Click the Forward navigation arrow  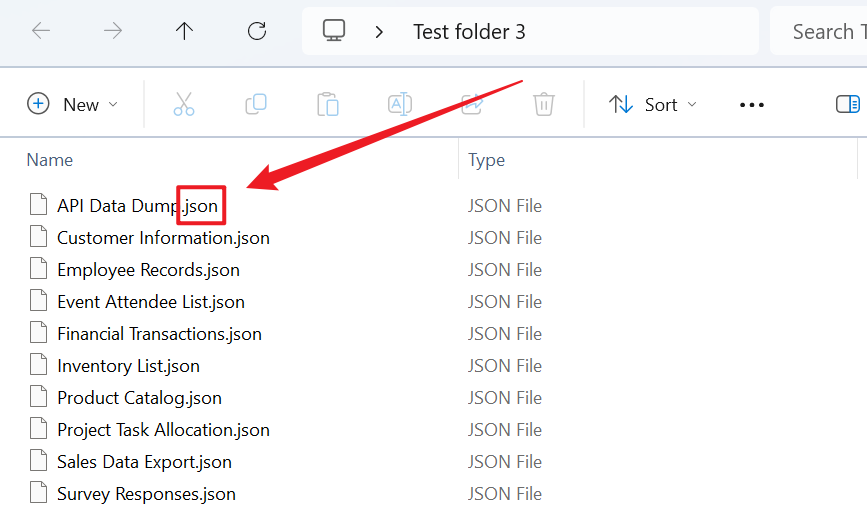(x=113, y=31)
